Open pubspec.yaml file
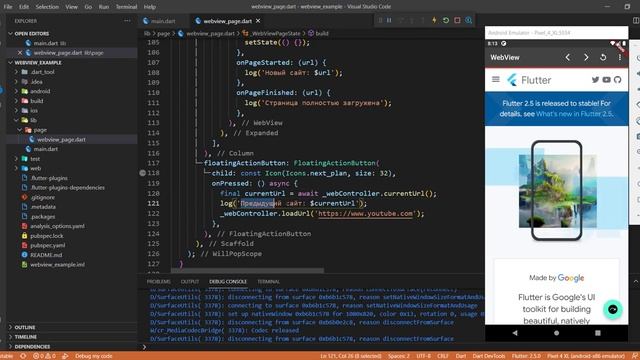The width and height of the screenshot is (640, 360). point(47,245)
